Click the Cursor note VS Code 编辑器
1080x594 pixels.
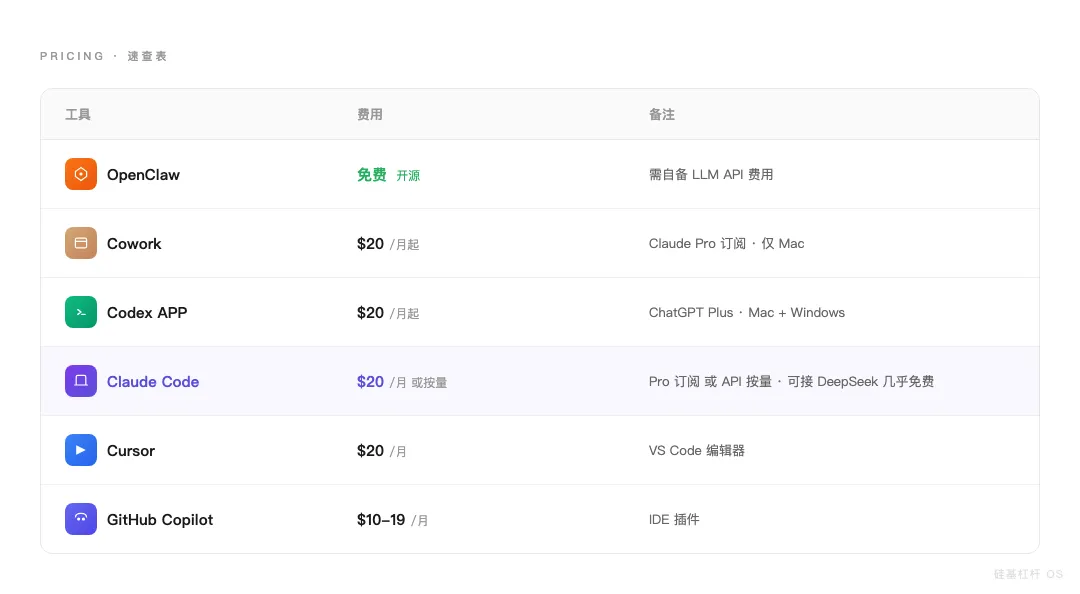(697, 451)
